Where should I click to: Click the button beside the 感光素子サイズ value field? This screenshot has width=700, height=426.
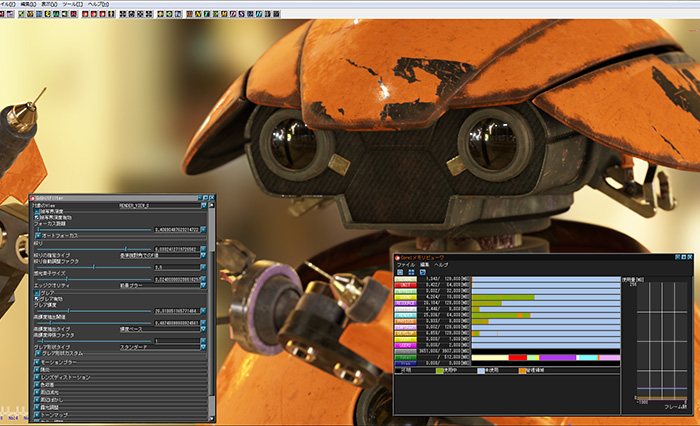pyautogui.click(x=203, y=279)
